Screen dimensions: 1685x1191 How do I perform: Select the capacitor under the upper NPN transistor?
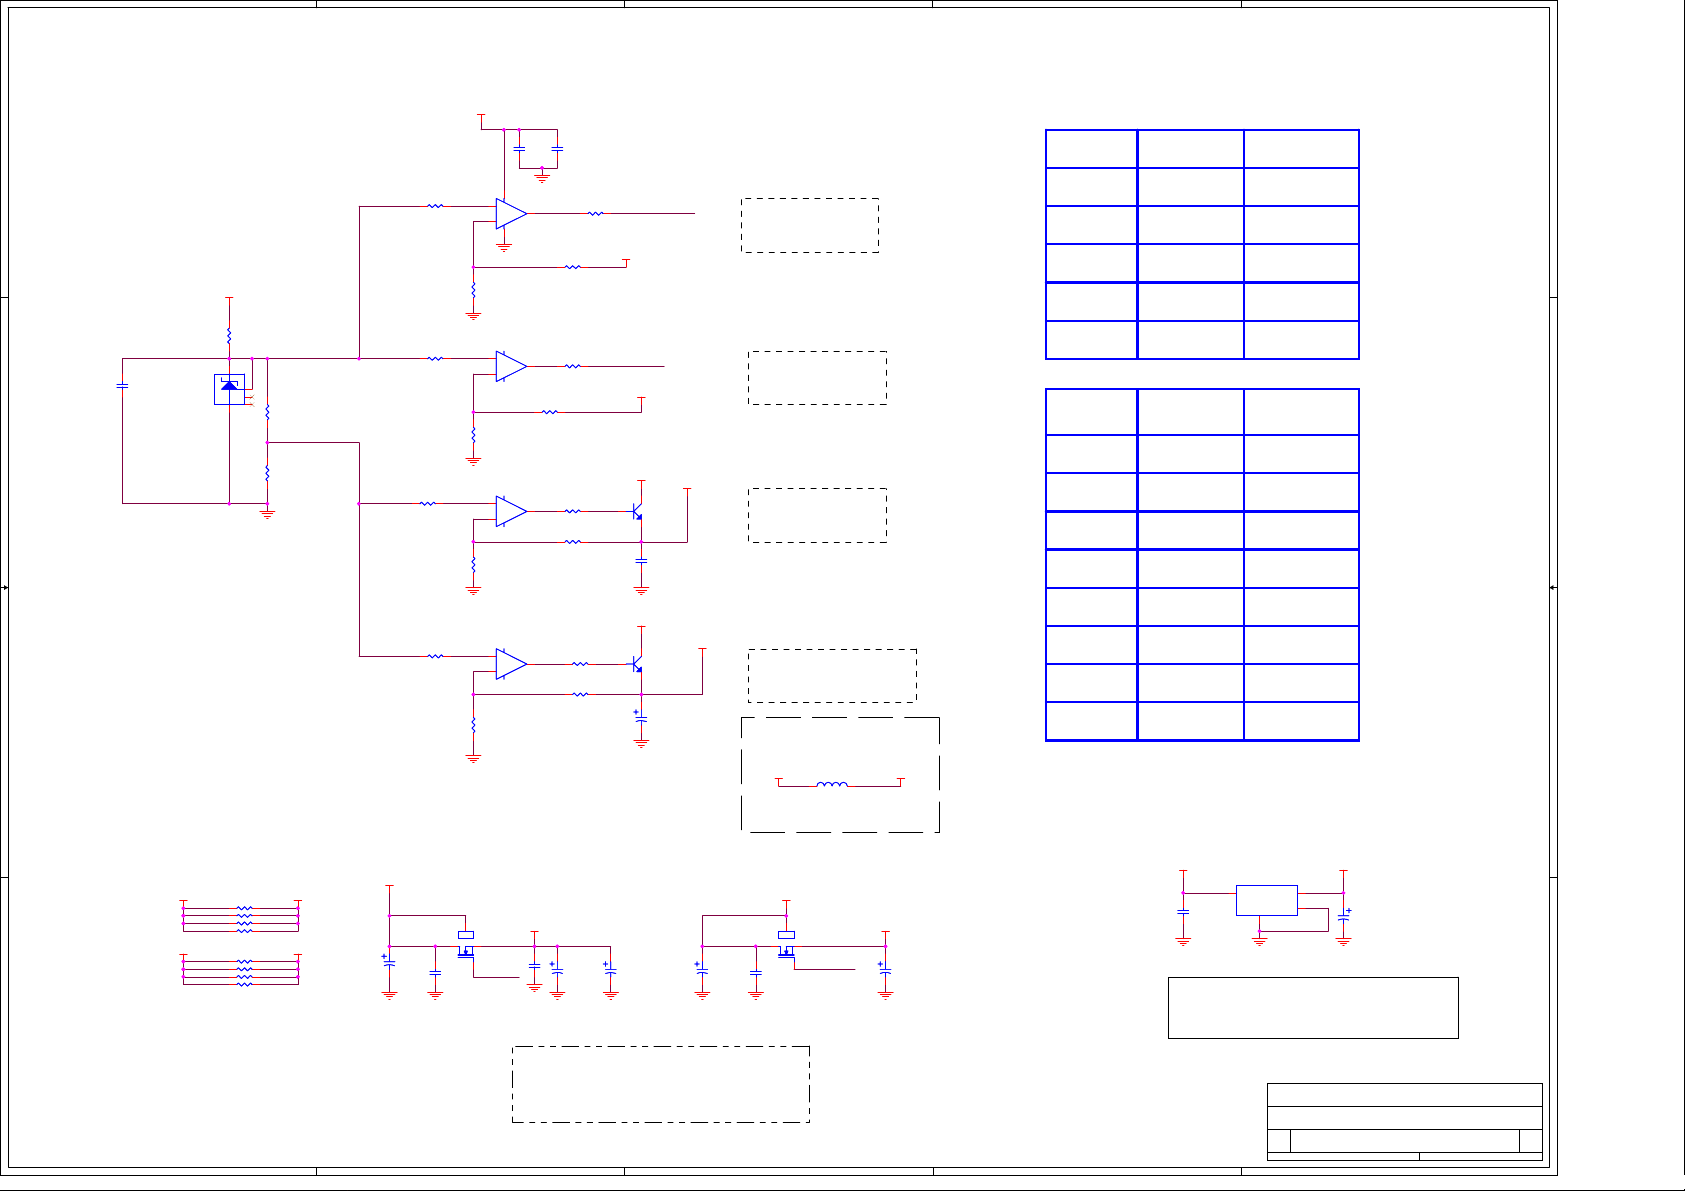641,561
